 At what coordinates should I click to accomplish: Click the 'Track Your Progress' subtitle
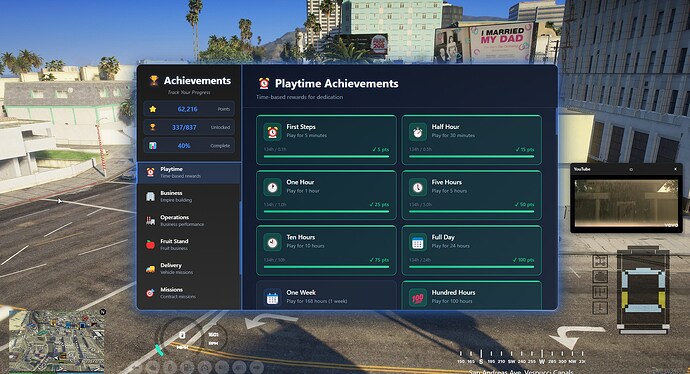pos(189,92)
